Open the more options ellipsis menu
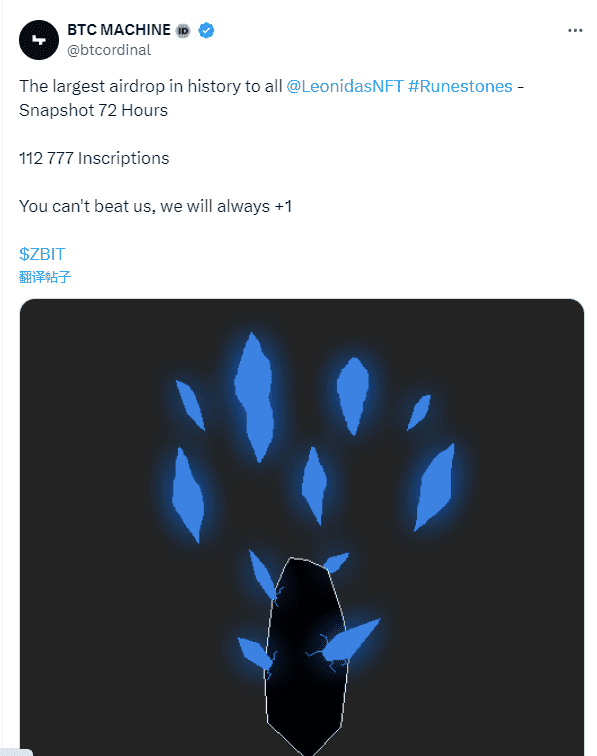 pyautogui.click(x=575, y=30)
